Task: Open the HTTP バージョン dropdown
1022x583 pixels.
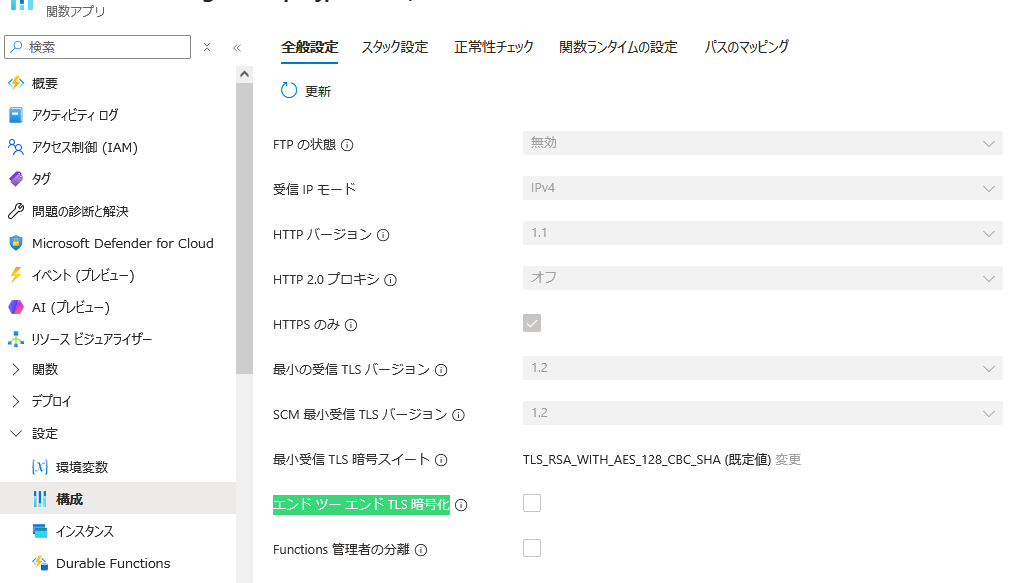Action: (763, 233)
